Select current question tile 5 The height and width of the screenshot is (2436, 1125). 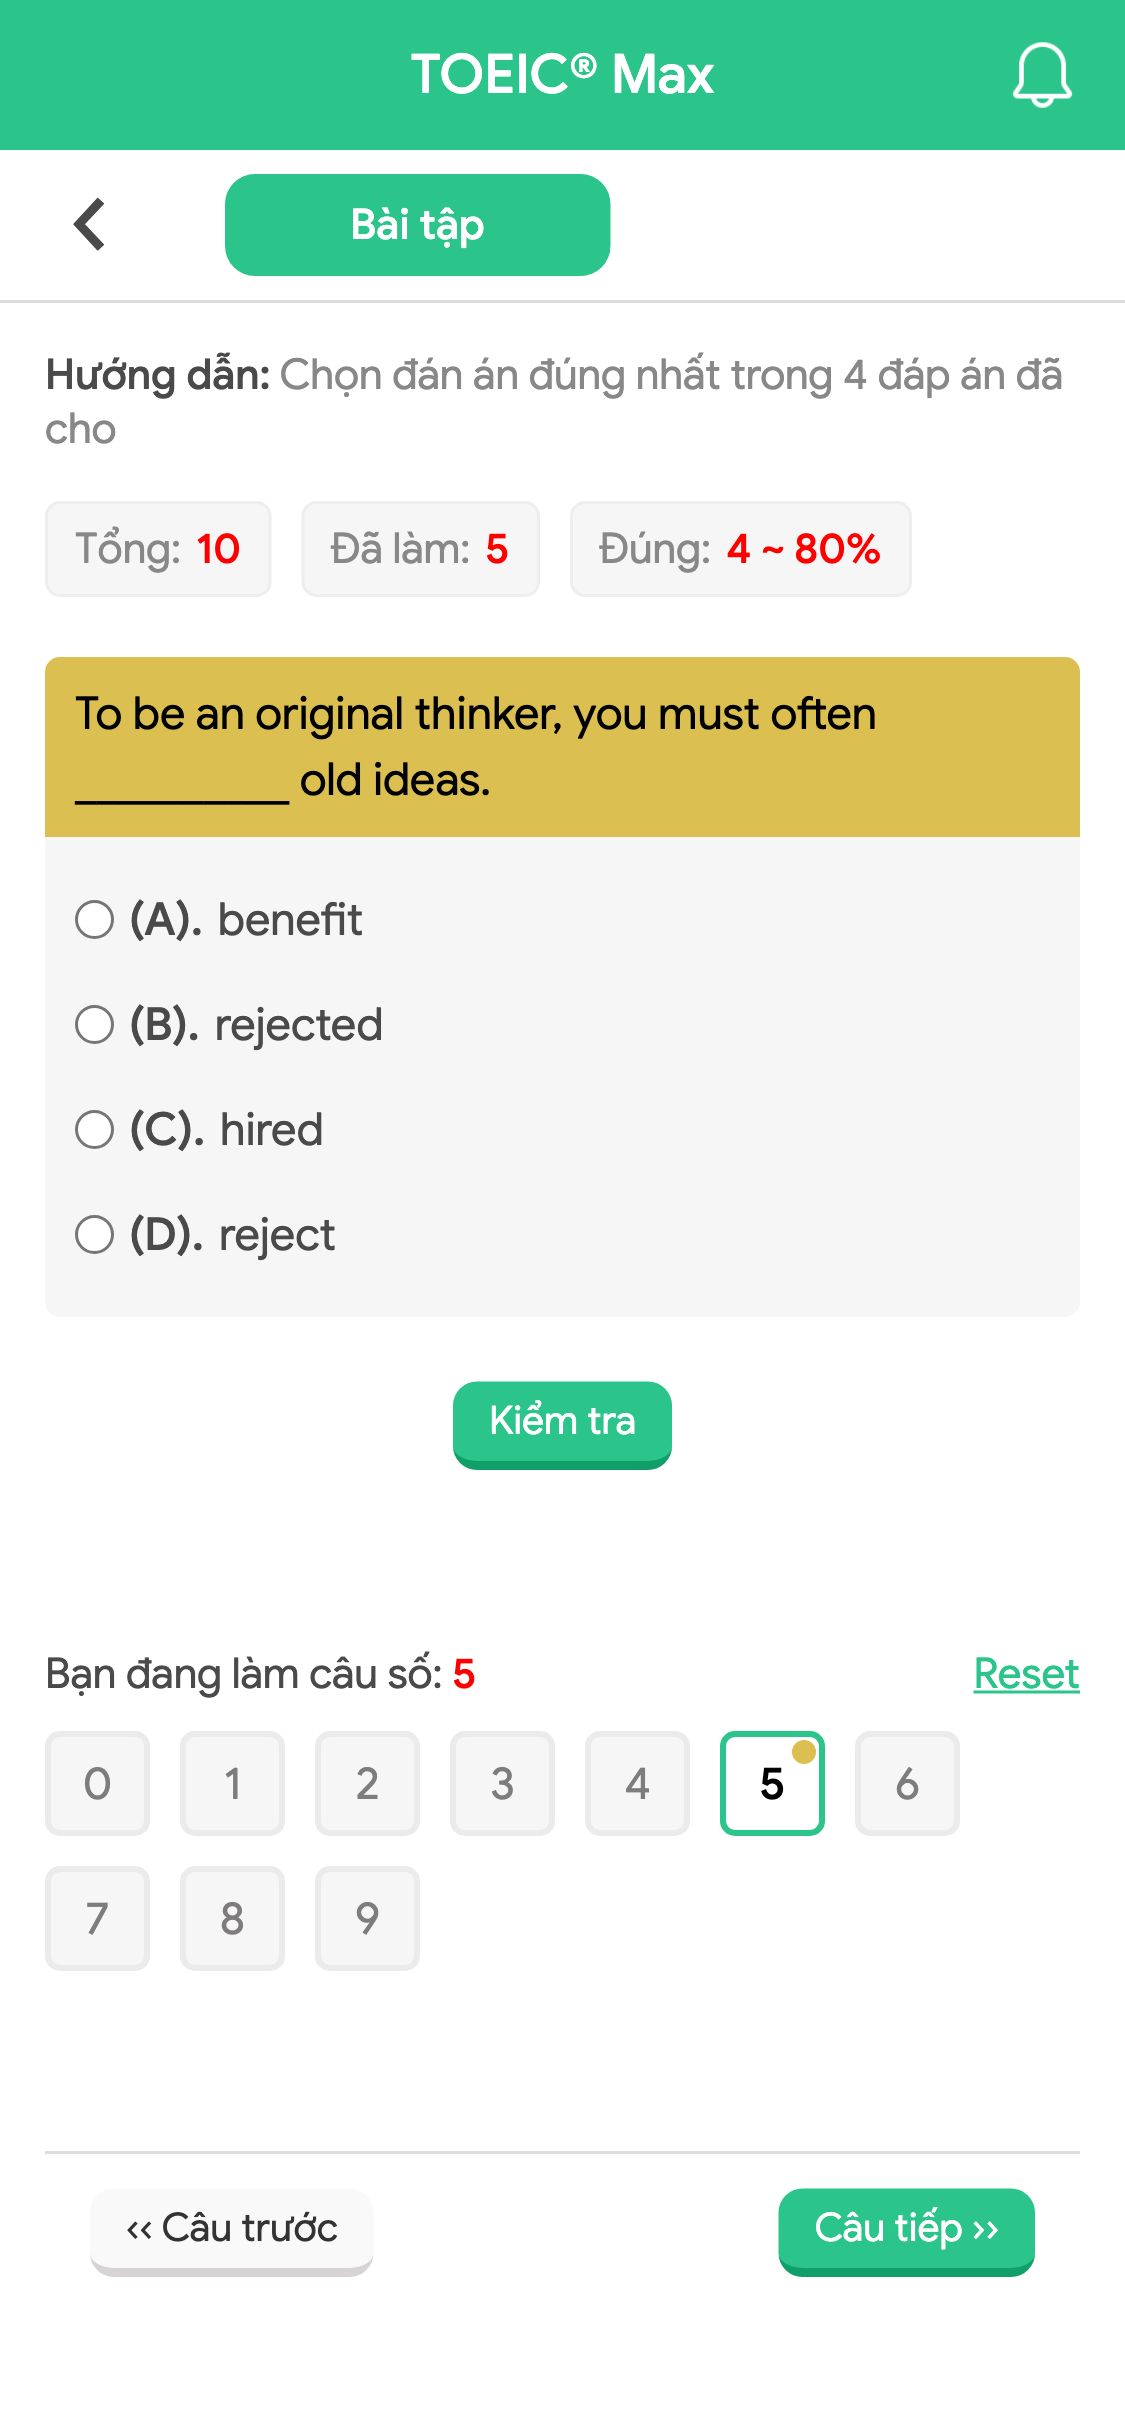coord(772,1783)
